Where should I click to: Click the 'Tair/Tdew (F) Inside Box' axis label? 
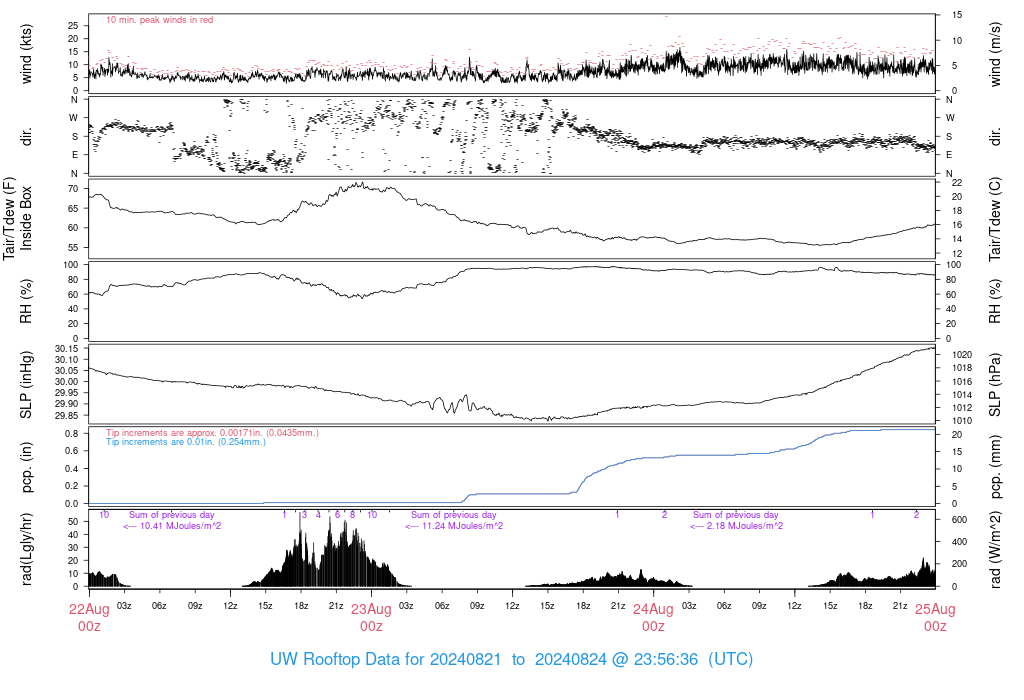(x=17, y=218)
